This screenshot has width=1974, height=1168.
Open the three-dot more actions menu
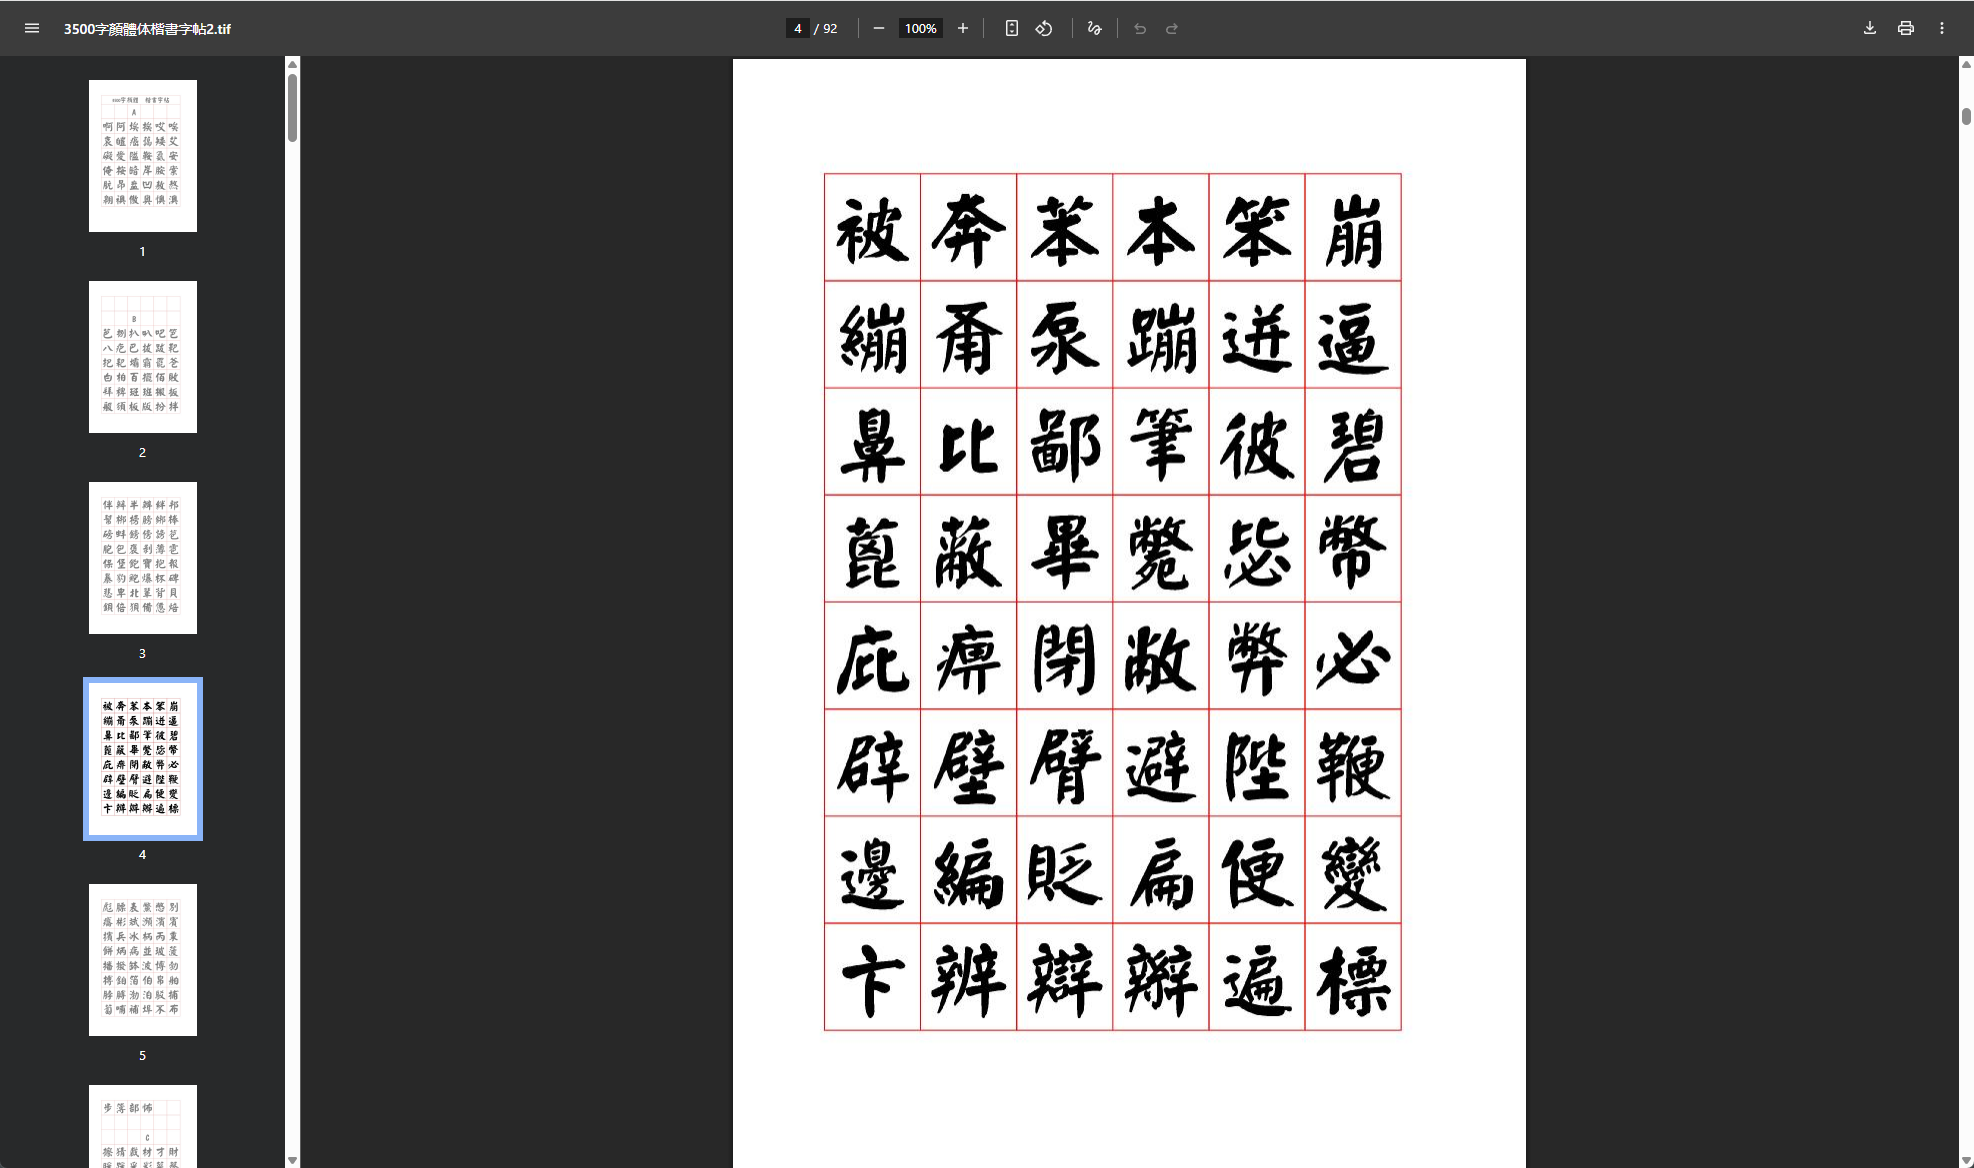click(1941, 28)
